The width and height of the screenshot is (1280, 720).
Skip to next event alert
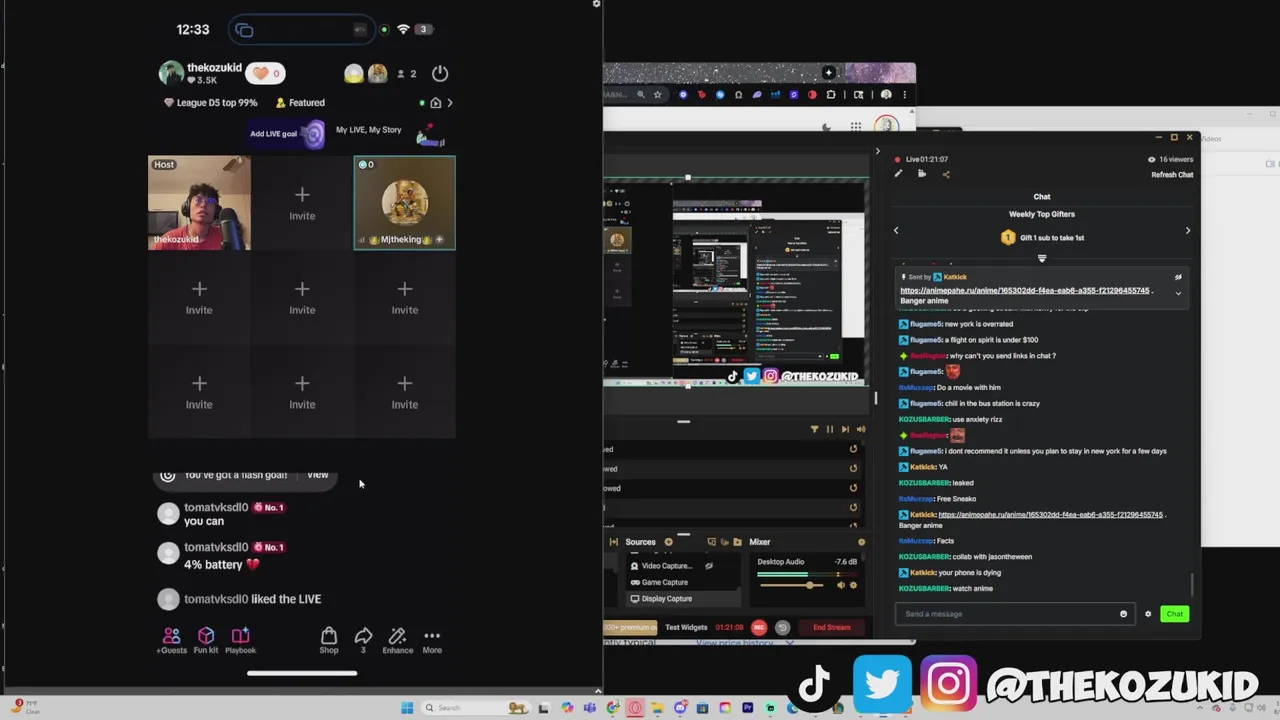[x=844, y=429]
